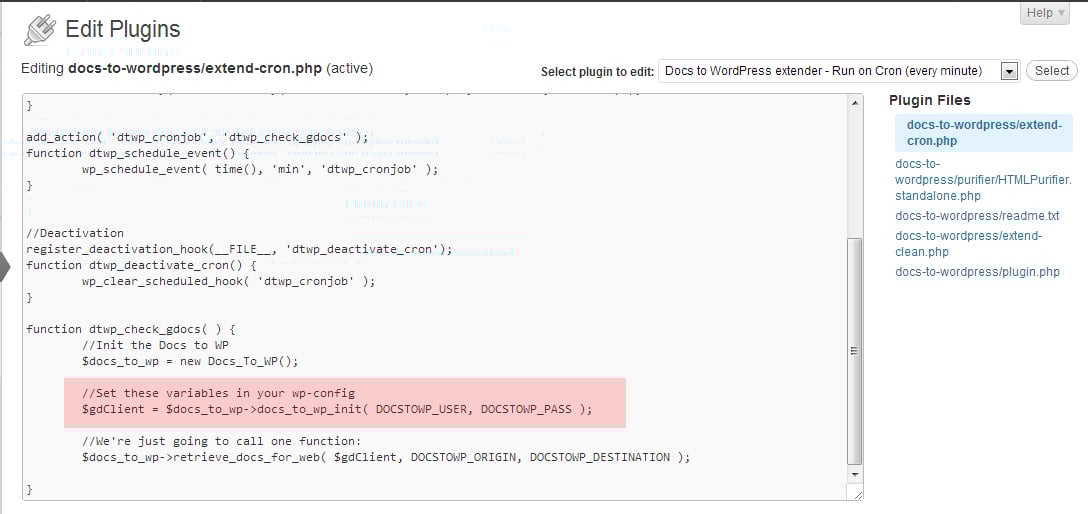1088x514 pixels.
Task: Open docs-to-wordpress/readme.txt file
Action: click(977, 216)
